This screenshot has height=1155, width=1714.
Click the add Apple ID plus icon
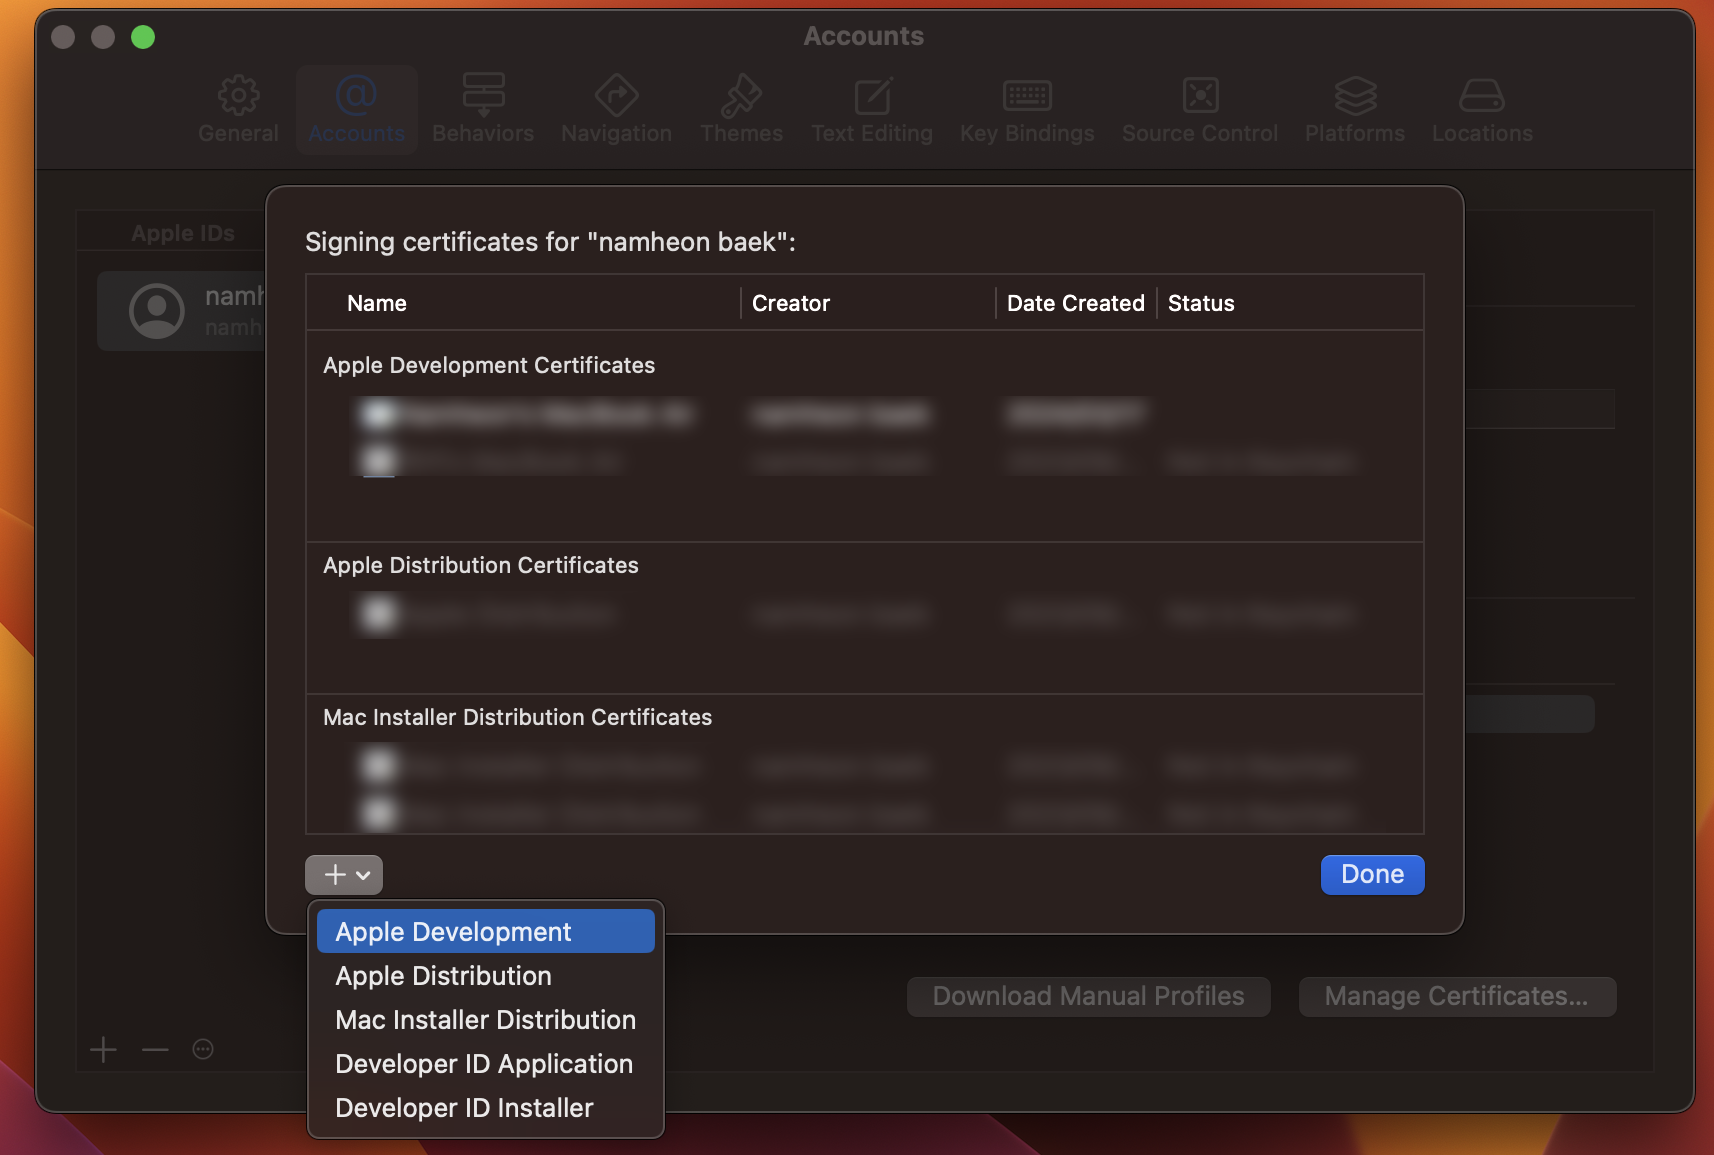[x=103, y=1049]
